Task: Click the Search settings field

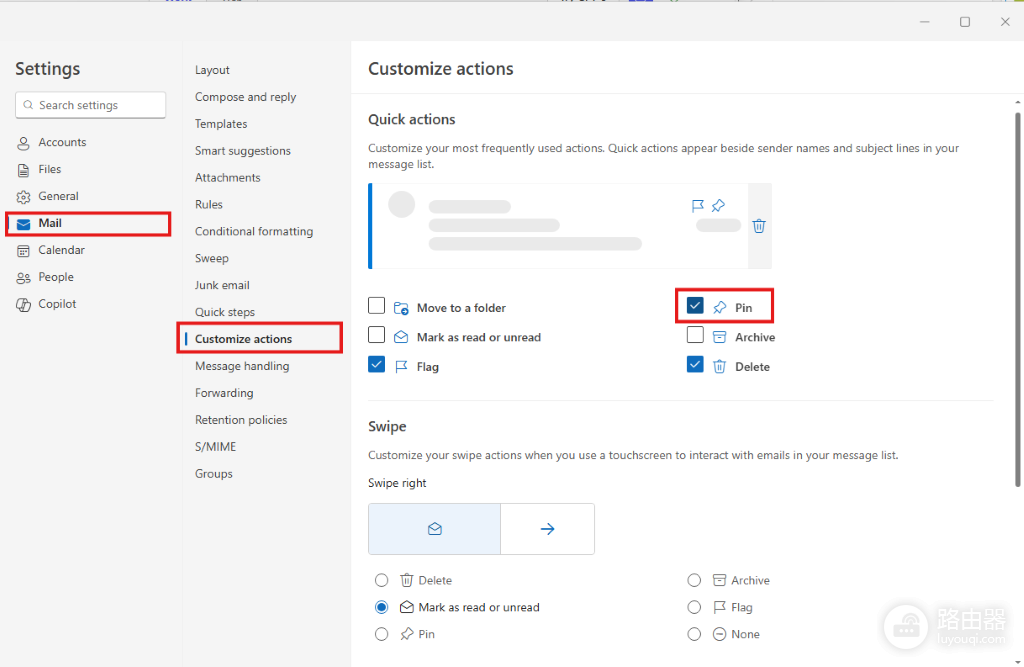Action: tap(91, 105)
